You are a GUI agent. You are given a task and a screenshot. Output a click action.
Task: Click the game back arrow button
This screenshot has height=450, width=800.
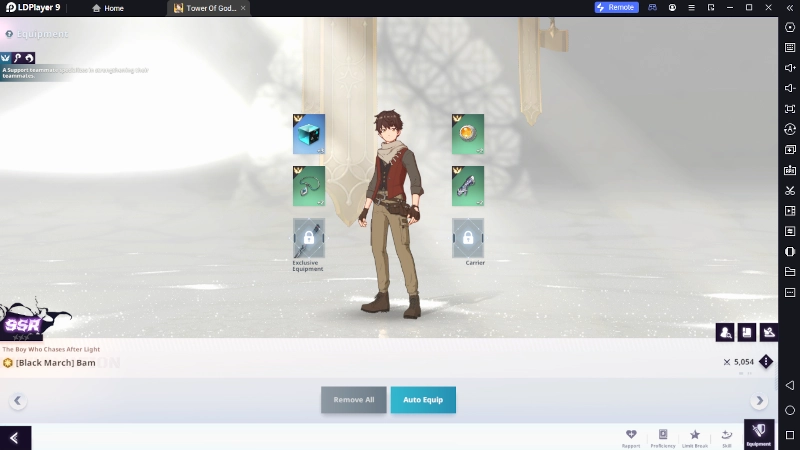[15, 438]
